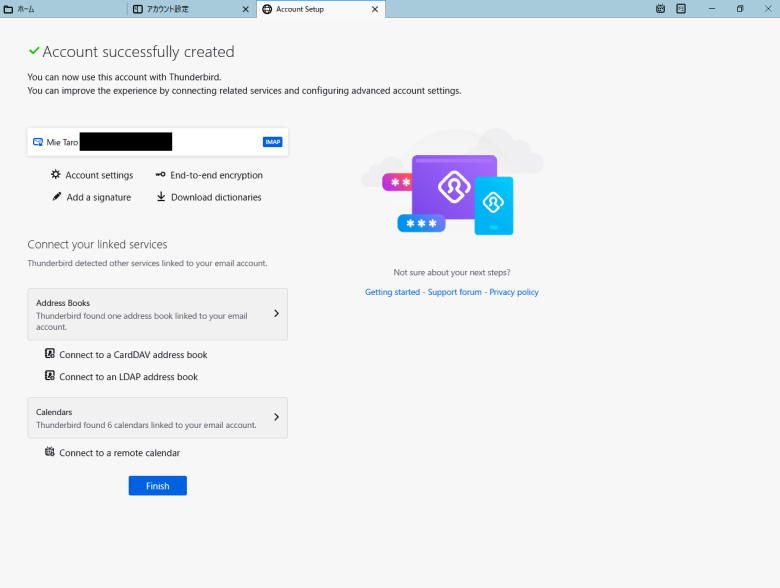
Task: Select the Account Setup tab
Action: click(321, 9)
